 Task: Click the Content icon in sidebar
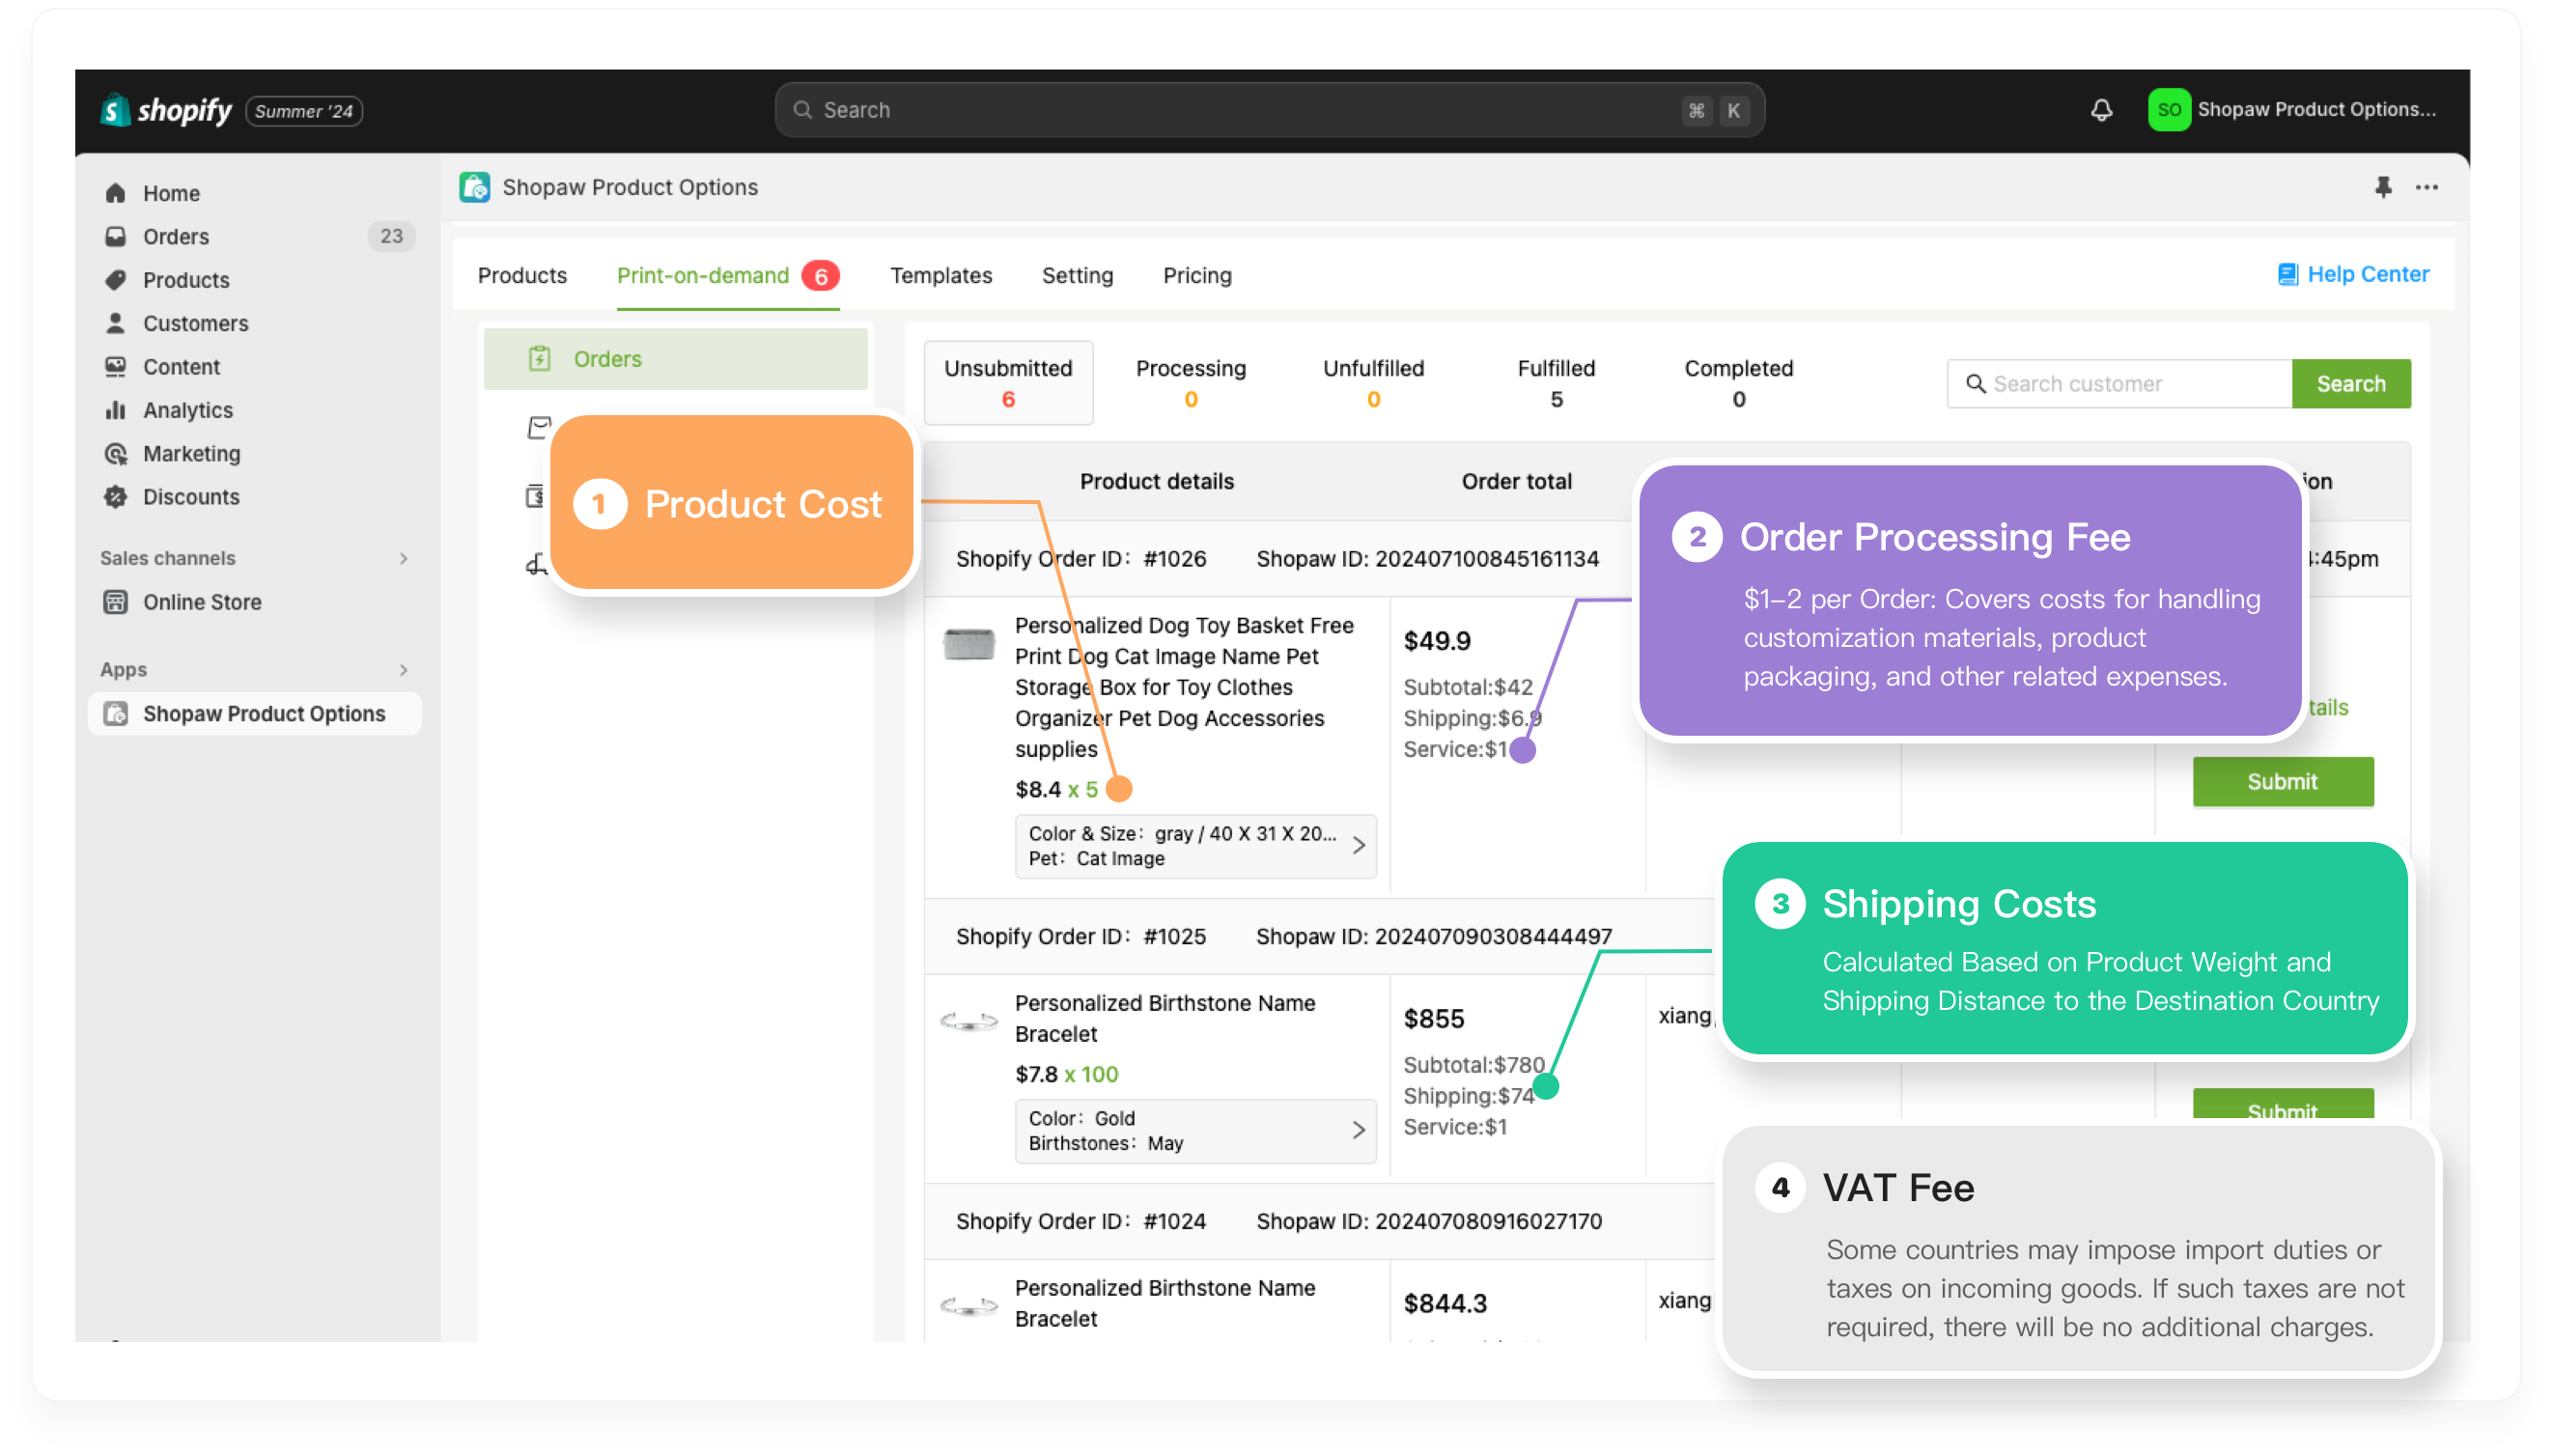pyautogui.click(x=116, y=367)
